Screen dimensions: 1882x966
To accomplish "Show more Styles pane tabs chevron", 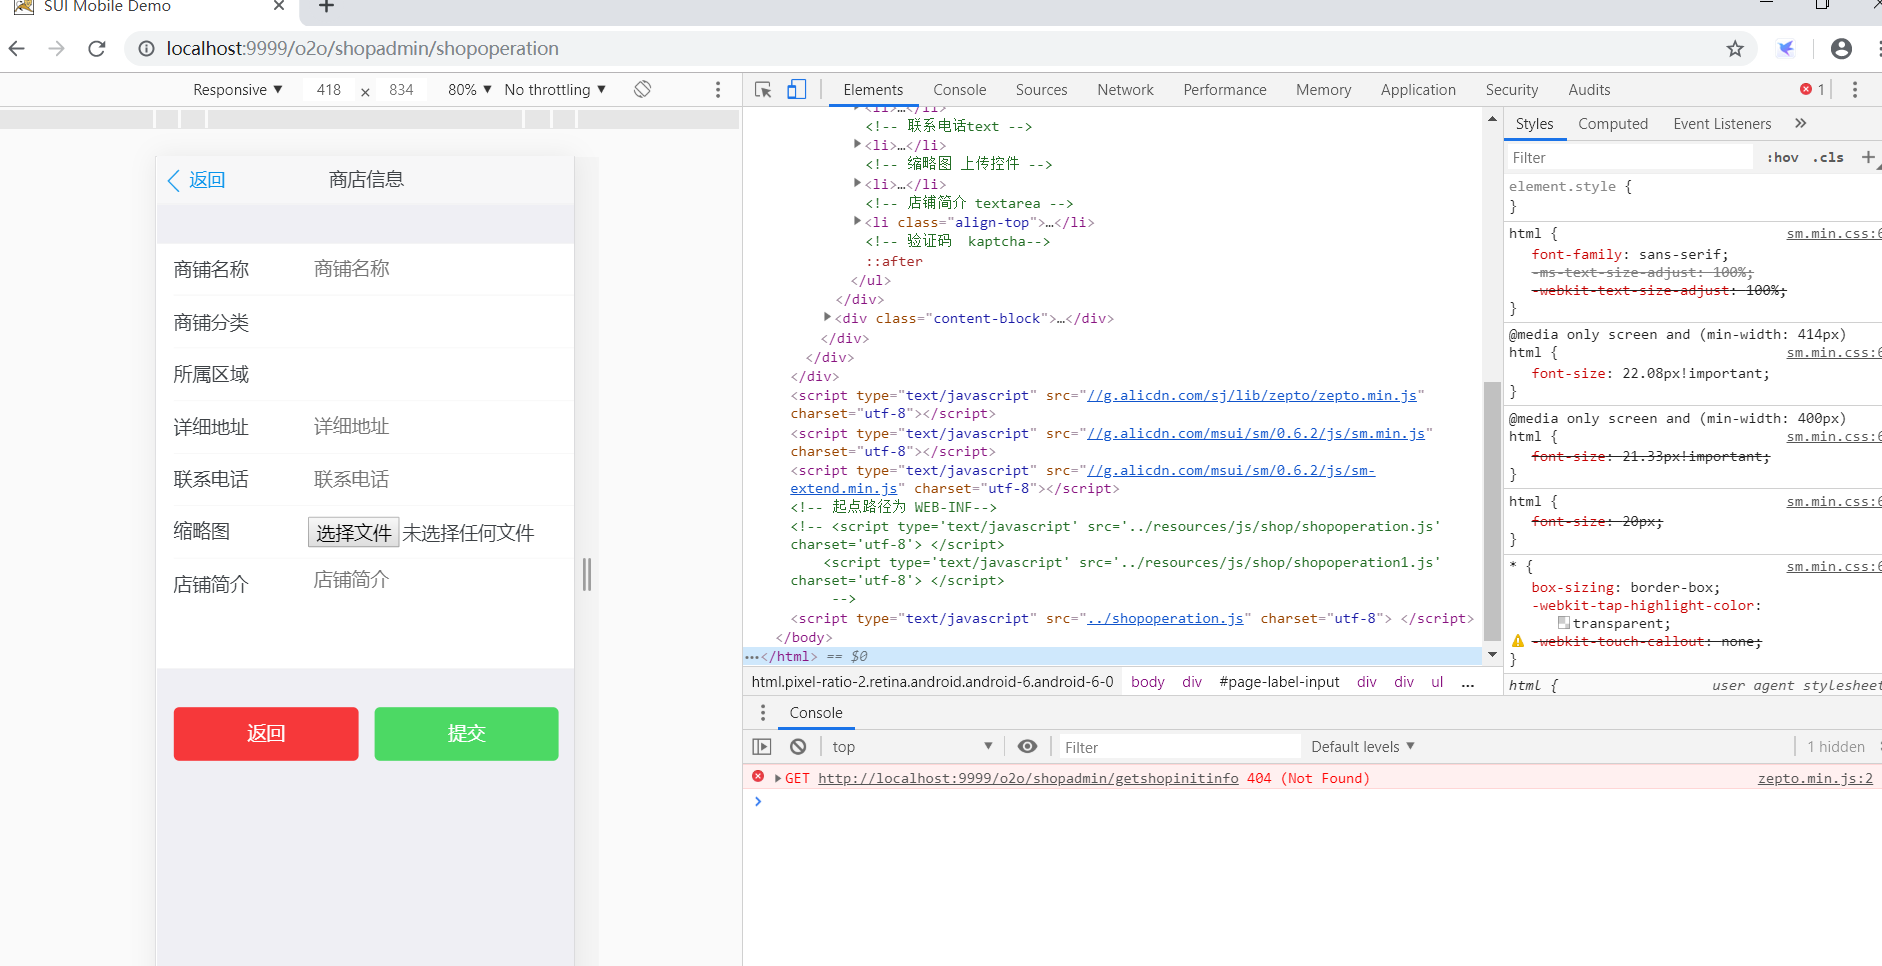I will click(x=1801, y=123).
